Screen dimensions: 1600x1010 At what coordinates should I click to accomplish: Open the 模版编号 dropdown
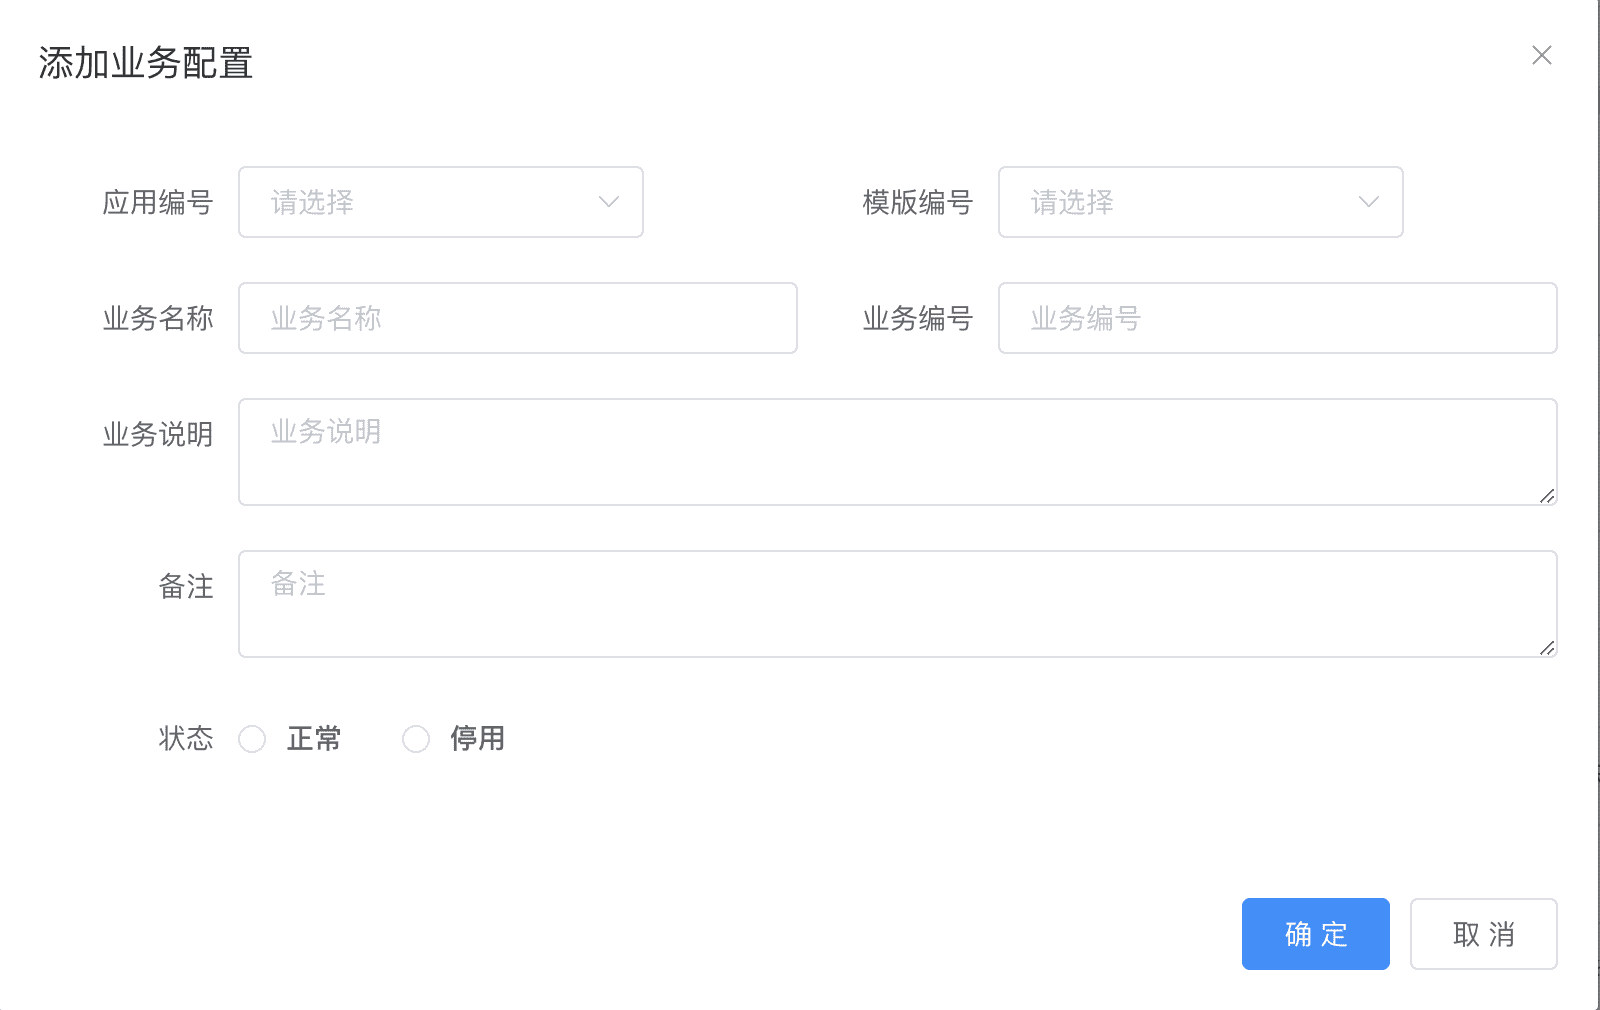[x=1200, y=202]
